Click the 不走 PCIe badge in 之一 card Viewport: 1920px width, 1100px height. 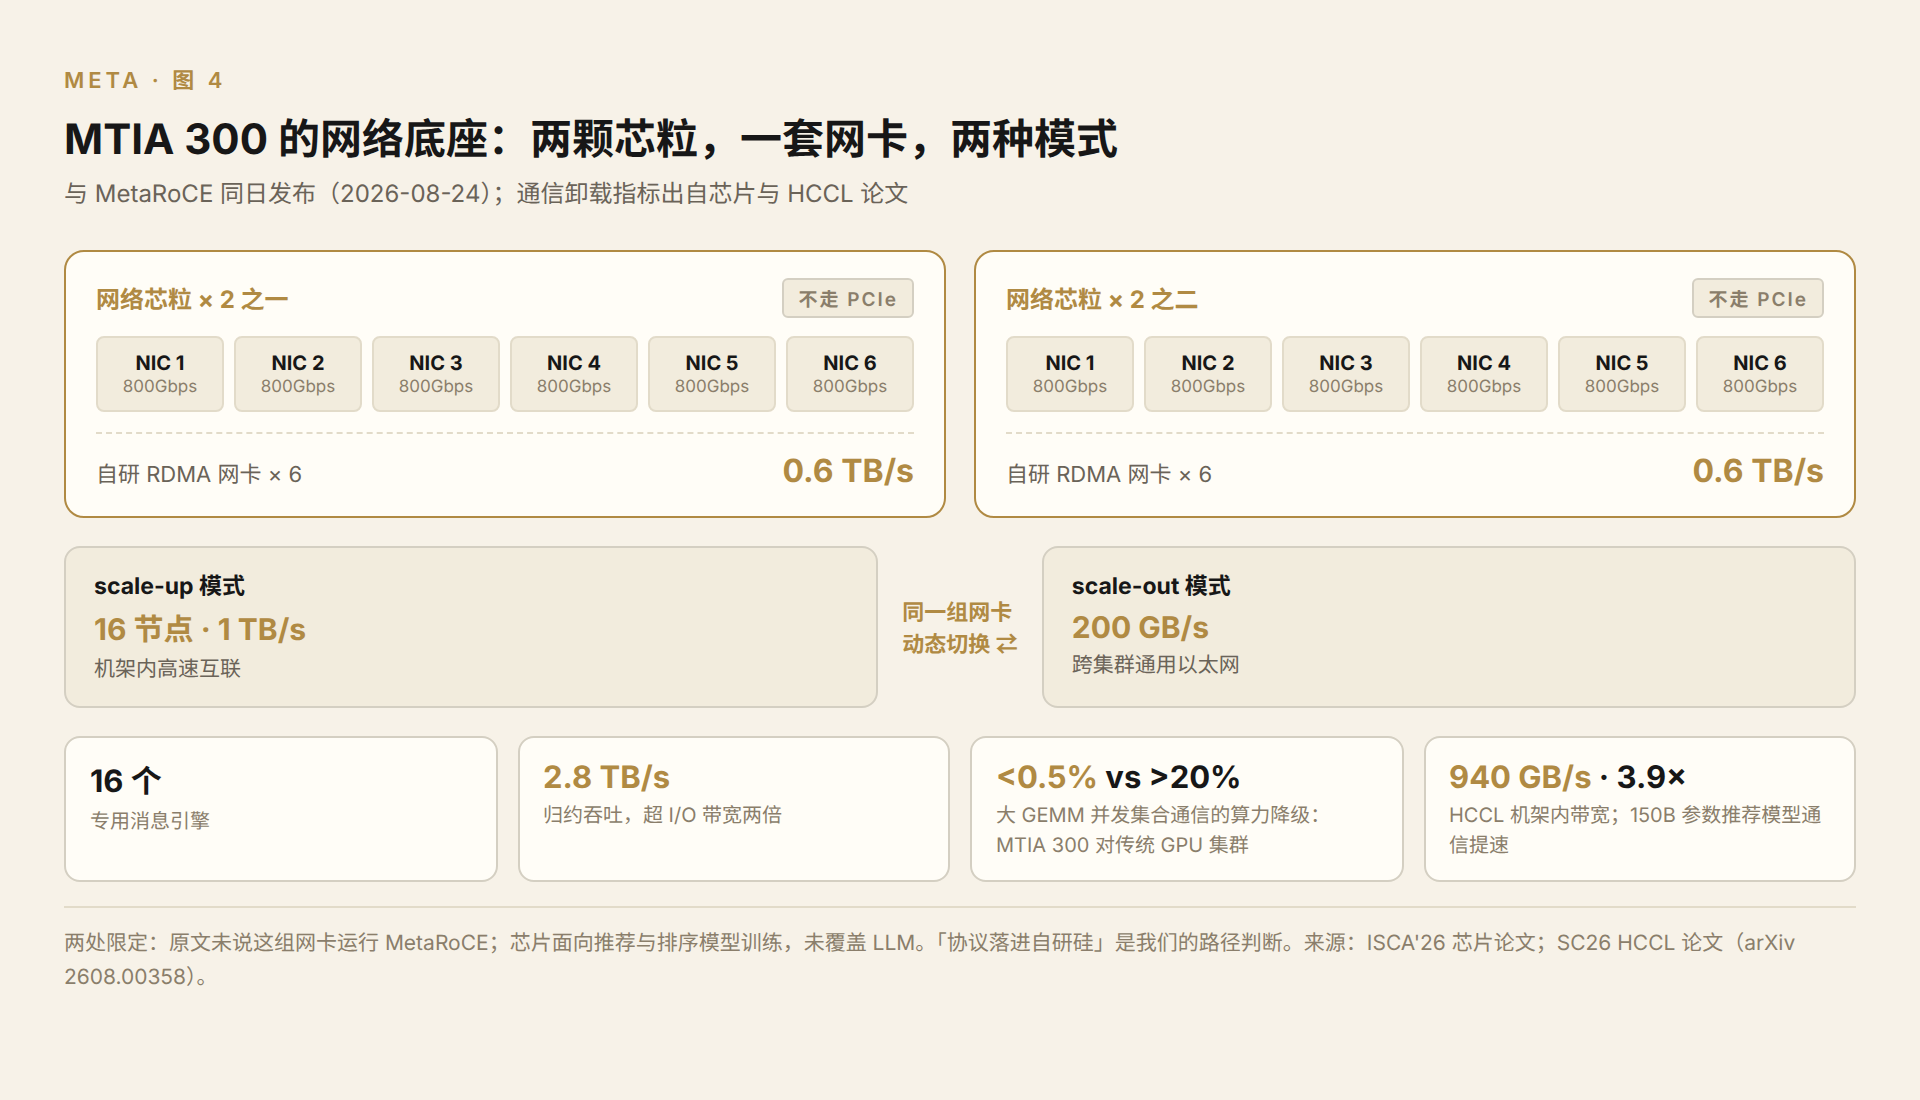848,298
